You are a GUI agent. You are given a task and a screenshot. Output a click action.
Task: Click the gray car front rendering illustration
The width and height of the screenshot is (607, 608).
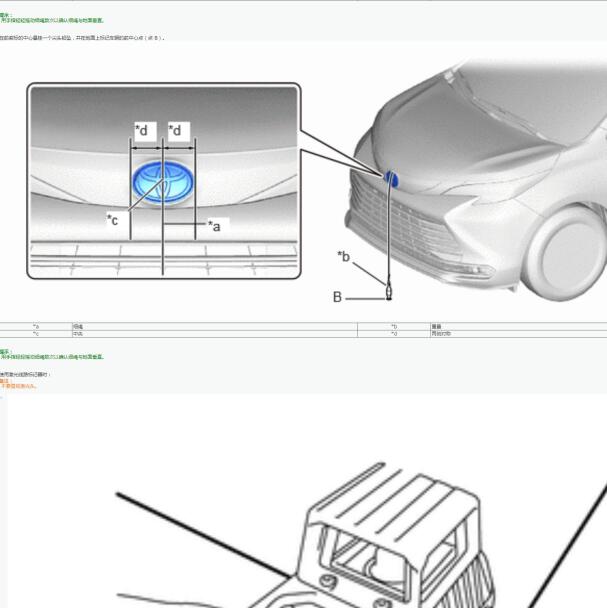[477, 180]
